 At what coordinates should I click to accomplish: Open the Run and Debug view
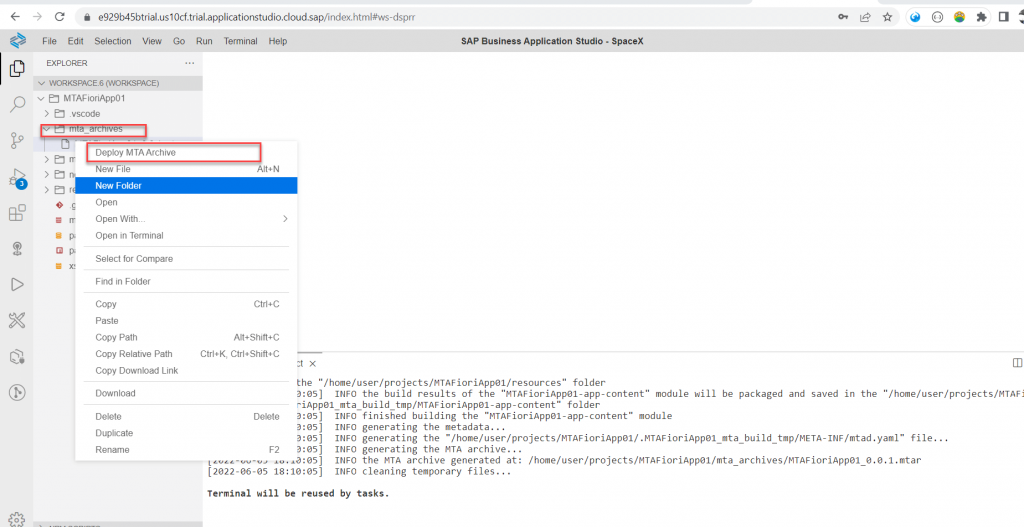(x=18, y=177)
